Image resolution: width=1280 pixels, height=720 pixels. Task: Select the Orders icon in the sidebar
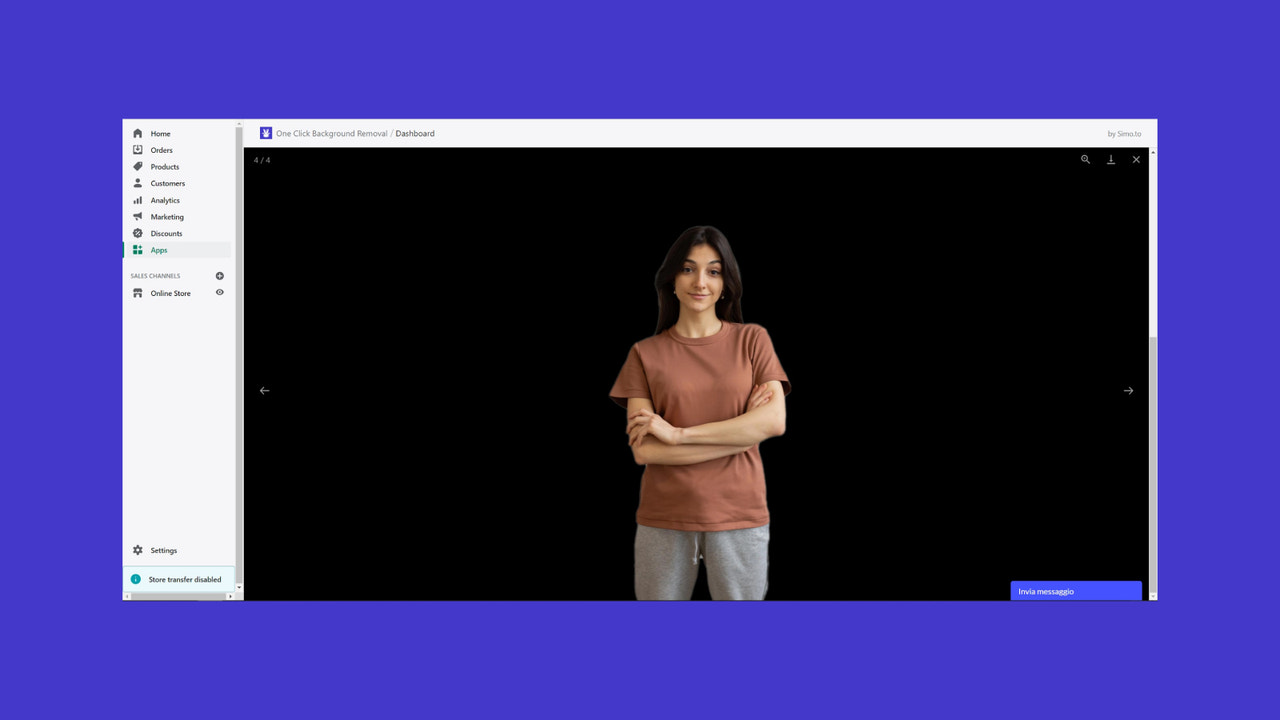[x=137, y=149]
